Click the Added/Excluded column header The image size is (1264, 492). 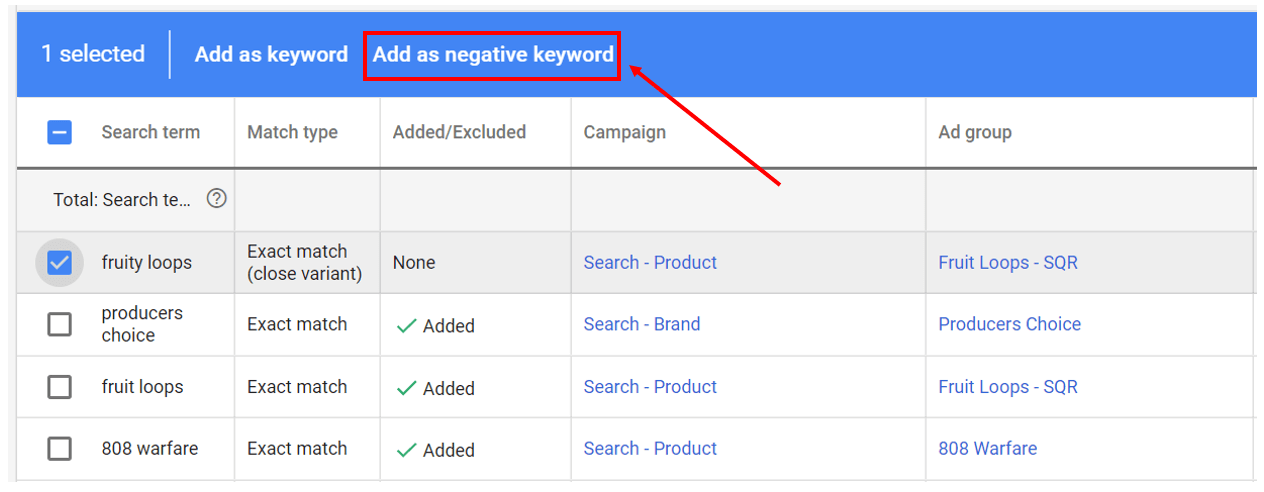pyautogui.click(x=459, y=132)
